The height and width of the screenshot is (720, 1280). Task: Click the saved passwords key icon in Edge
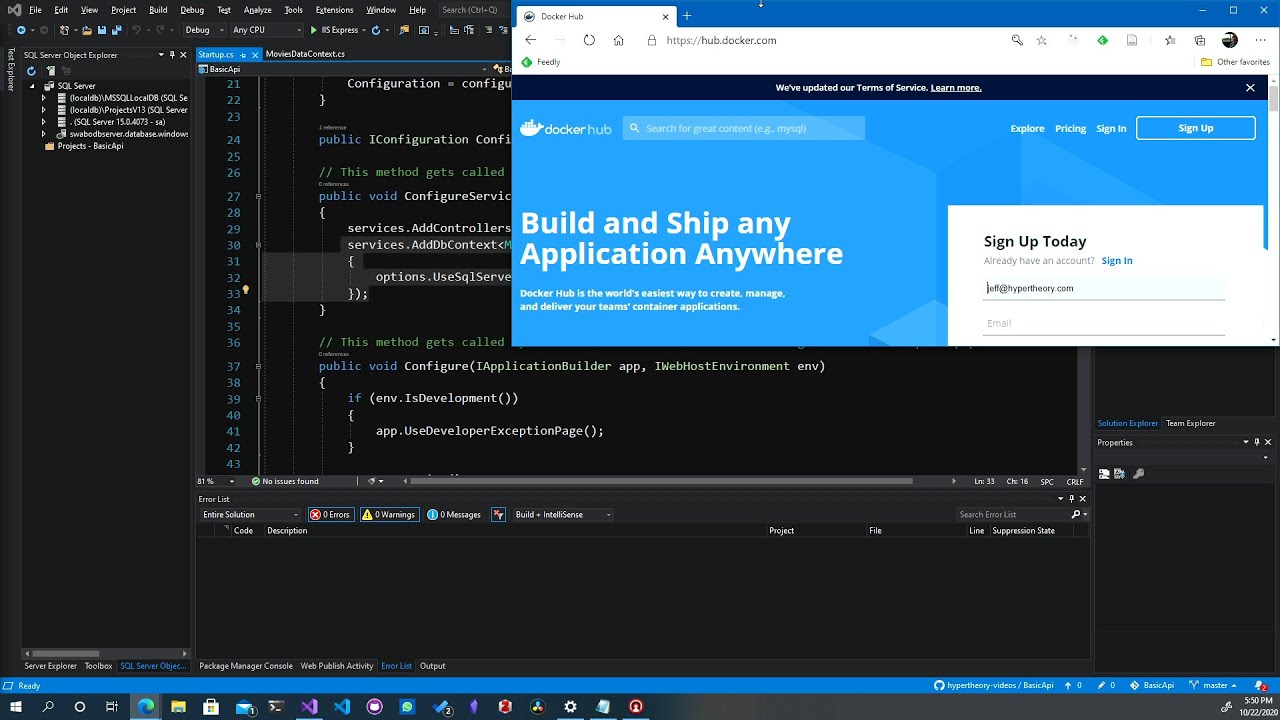1017,40
